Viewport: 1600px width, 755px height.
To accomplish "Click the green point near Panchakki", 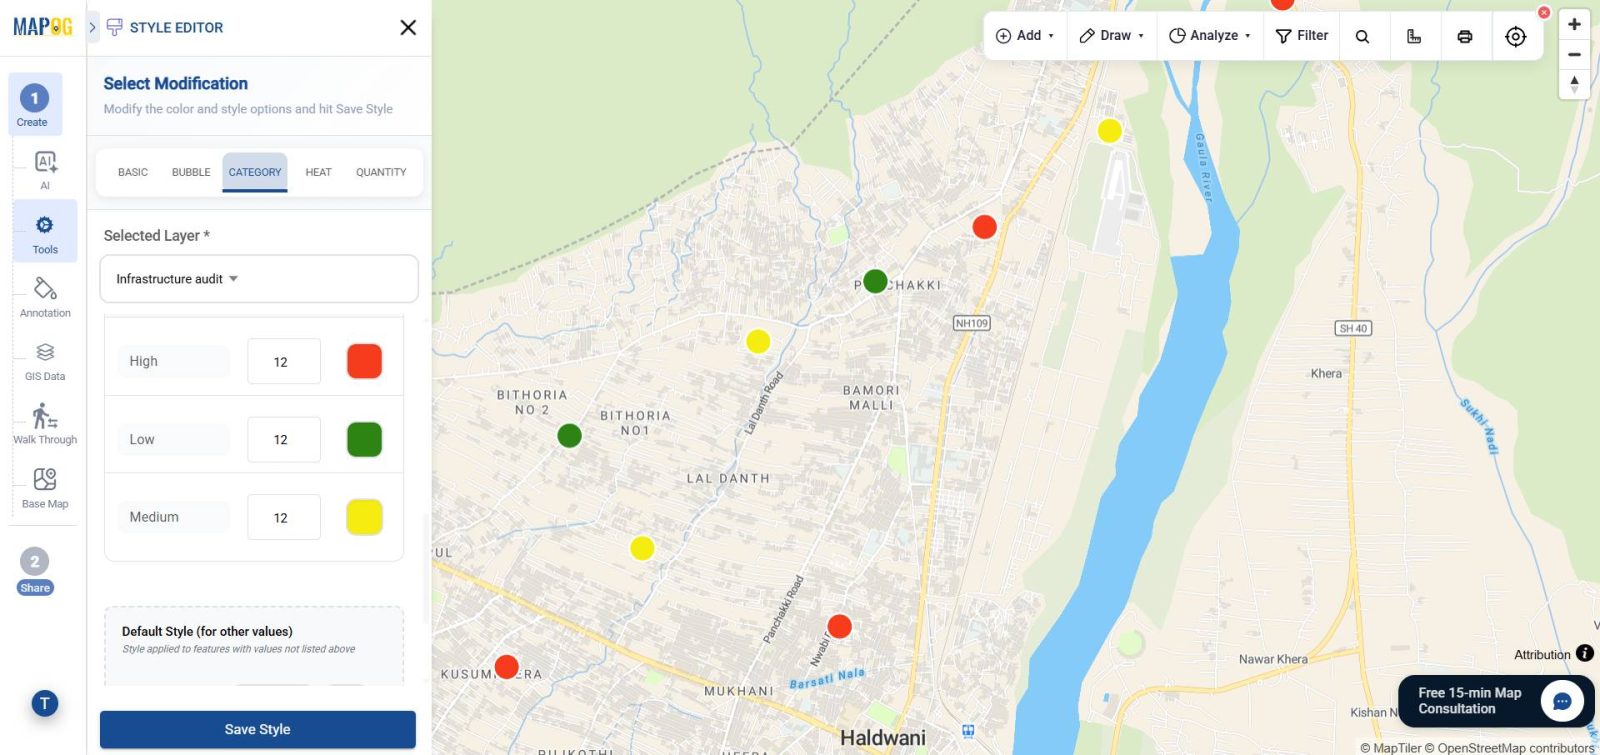I will [x=875, y=281].
